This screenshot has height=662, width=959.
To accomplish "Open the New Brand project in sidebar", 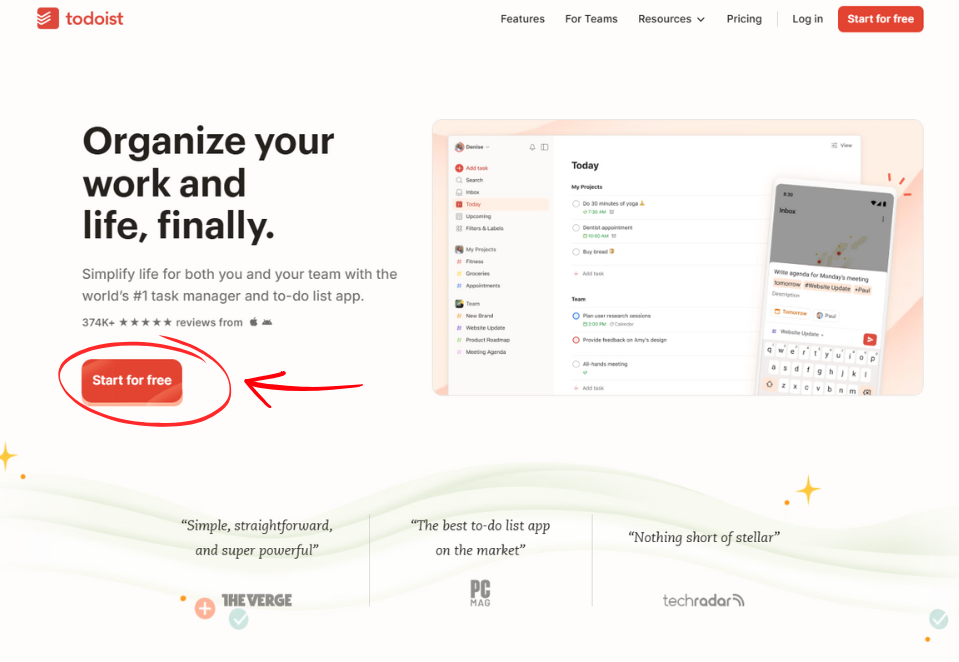I will [x=475, y=316].
